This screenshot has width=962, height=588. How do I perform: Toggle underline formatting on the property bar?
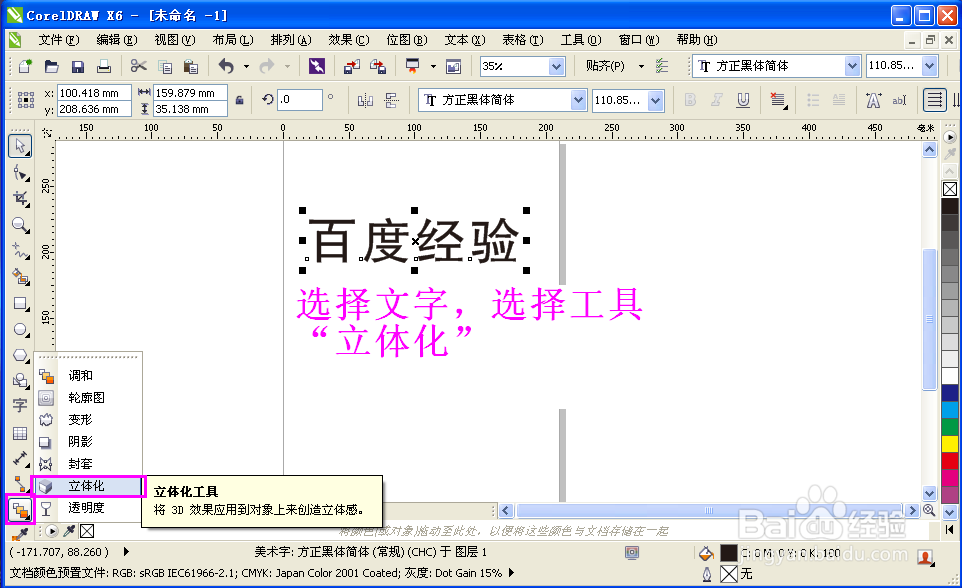(x=743, y=99)
